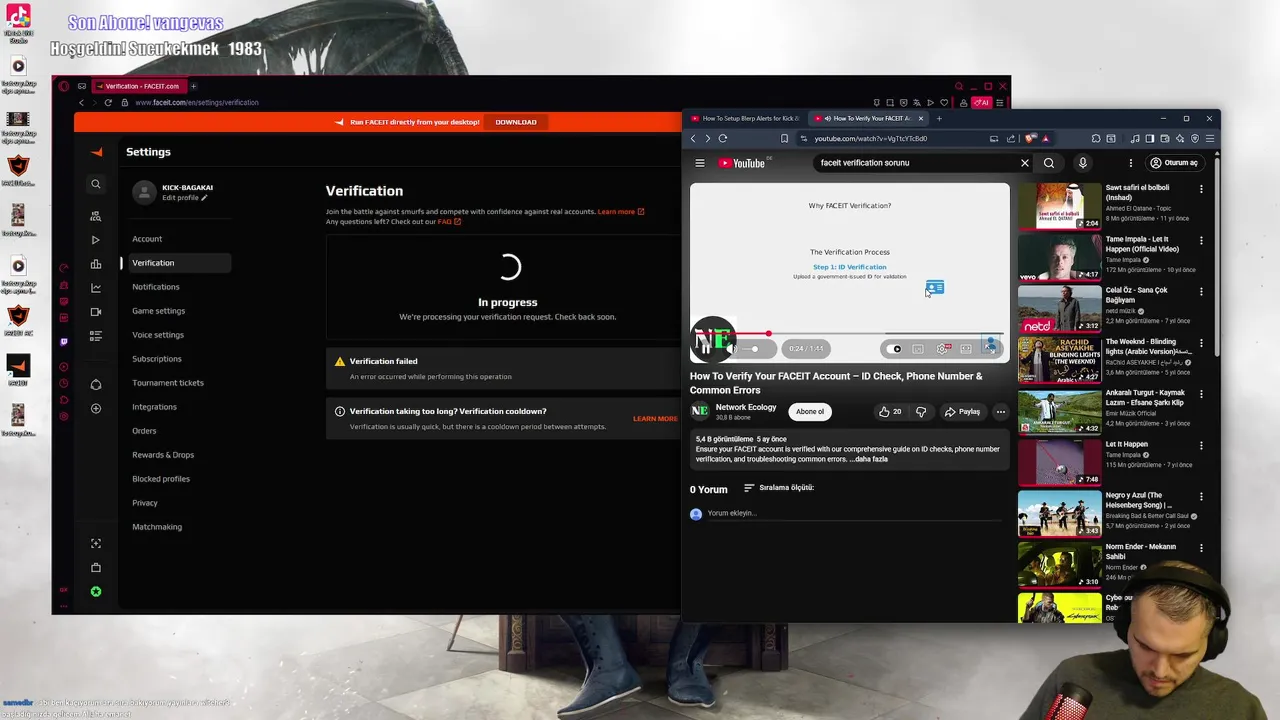Reload the FACEIT page
The width and height of the screenshot is (1280, 720).
click(108, 102)
